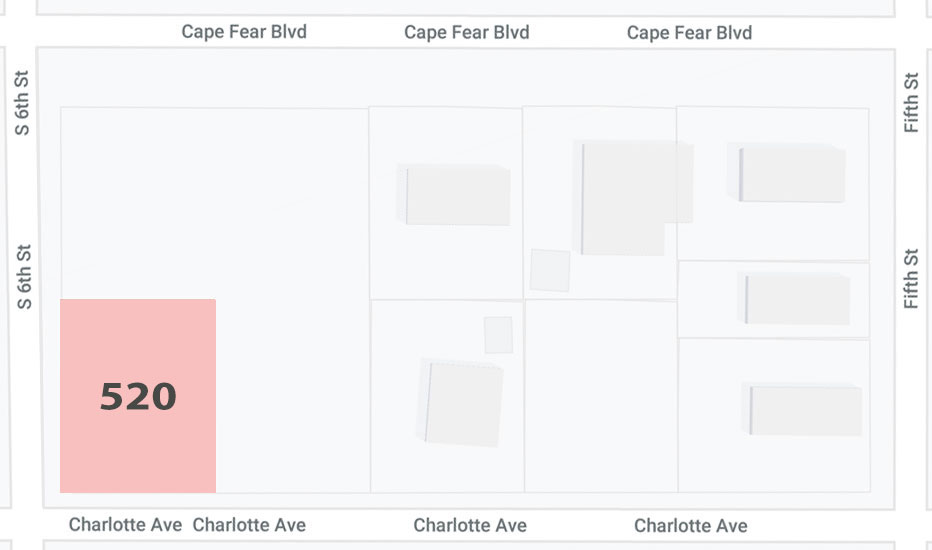Screen dimensions: 932x550
Task: Click the rightmost Cape Fear Blvd label
Action: pyautogui.click(x=689, y=33)
